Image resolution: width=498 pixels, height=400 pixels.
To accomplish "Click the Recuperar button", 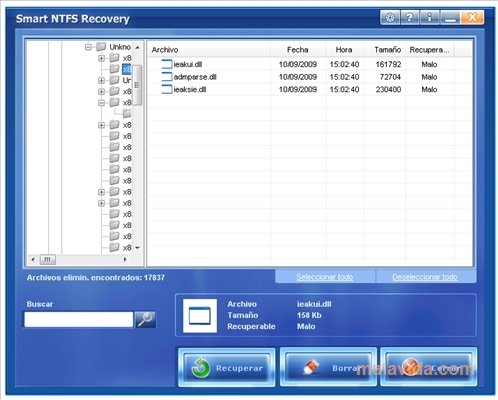I will [x=227, y=368].
